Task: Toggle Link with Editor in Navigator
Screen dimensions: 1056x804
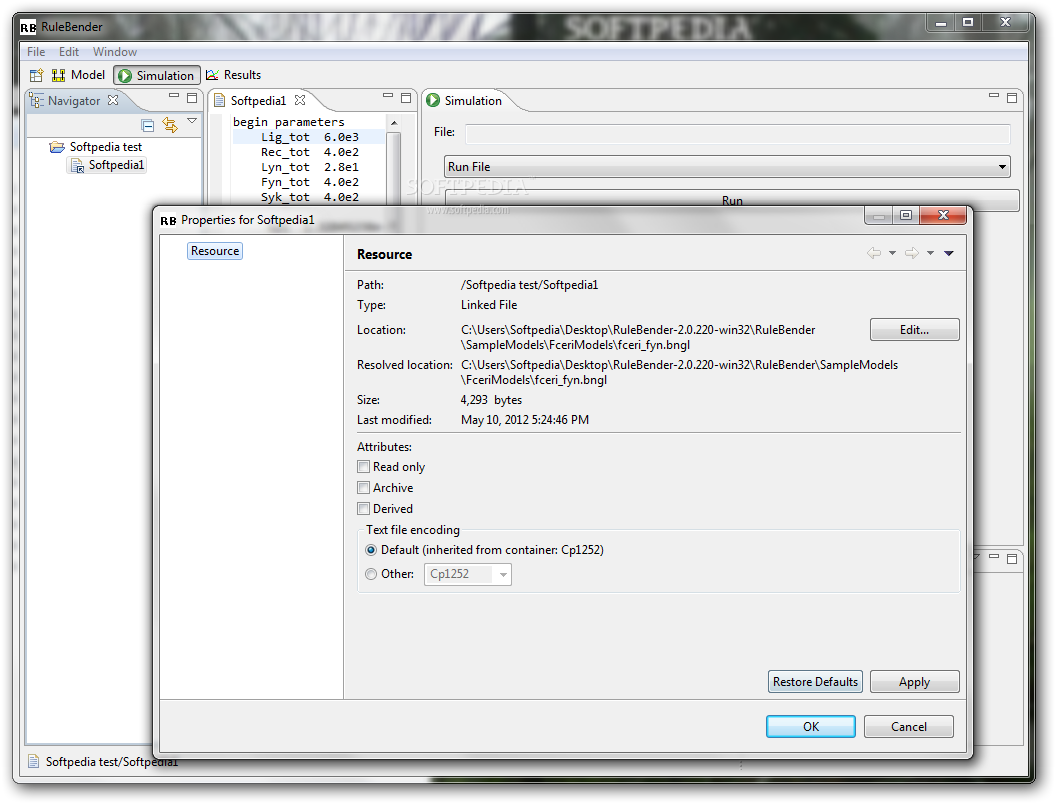Action: [170, 125]
